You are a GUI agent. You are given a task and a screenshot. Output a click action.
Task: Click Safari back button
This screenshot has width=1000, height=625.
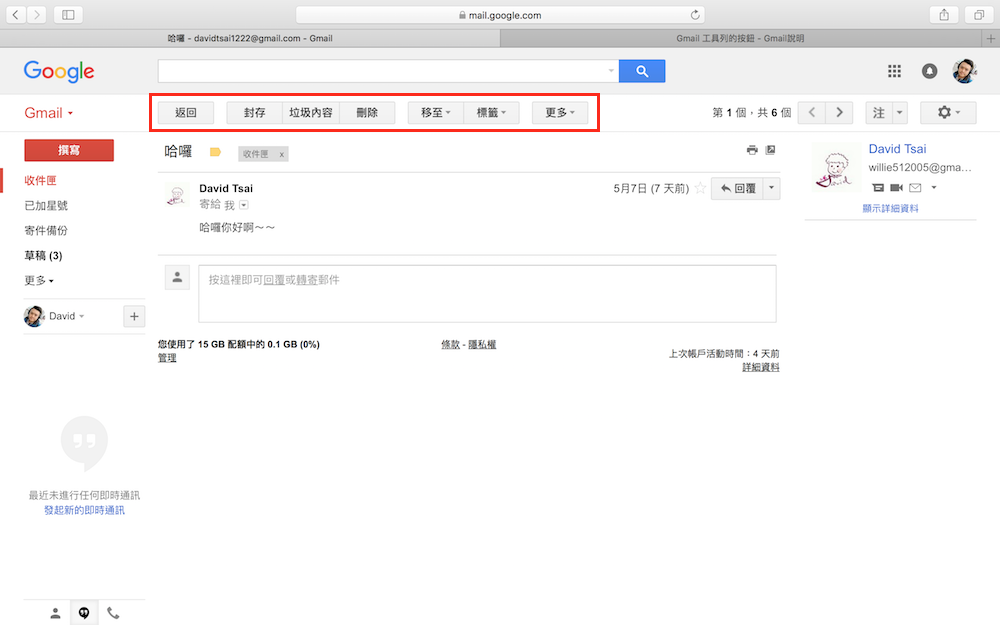[x=16, y=15]
